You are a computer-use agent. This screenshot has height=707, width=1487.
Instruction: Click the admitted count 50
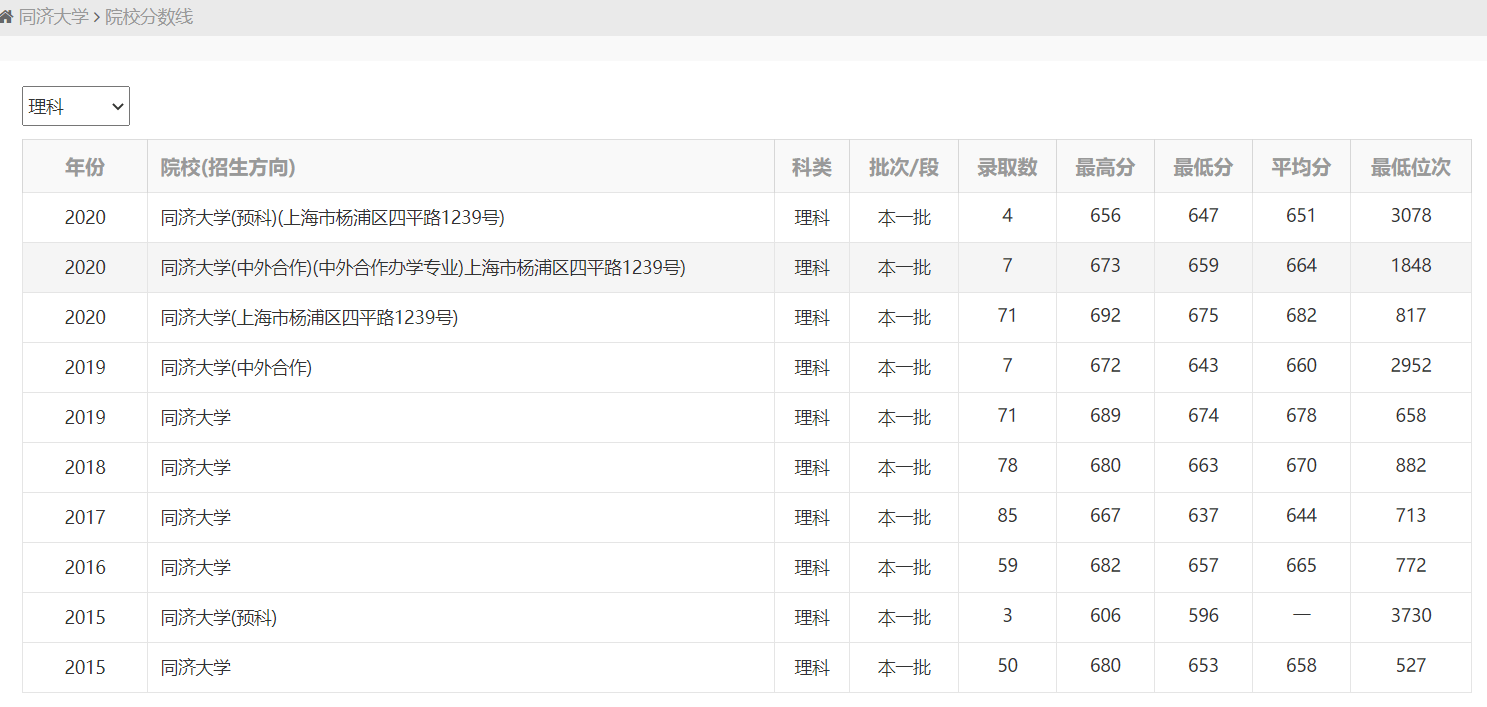[x=1007, y=665]
